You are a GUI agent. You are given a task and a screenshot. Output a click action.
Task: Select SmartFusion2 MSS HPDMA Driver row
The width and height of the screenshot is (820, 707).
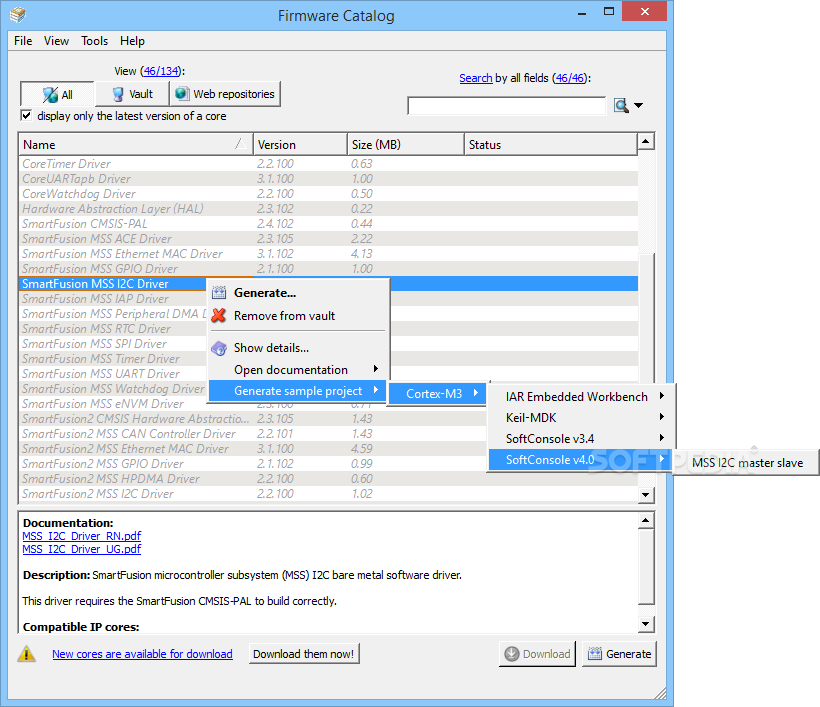328,479
